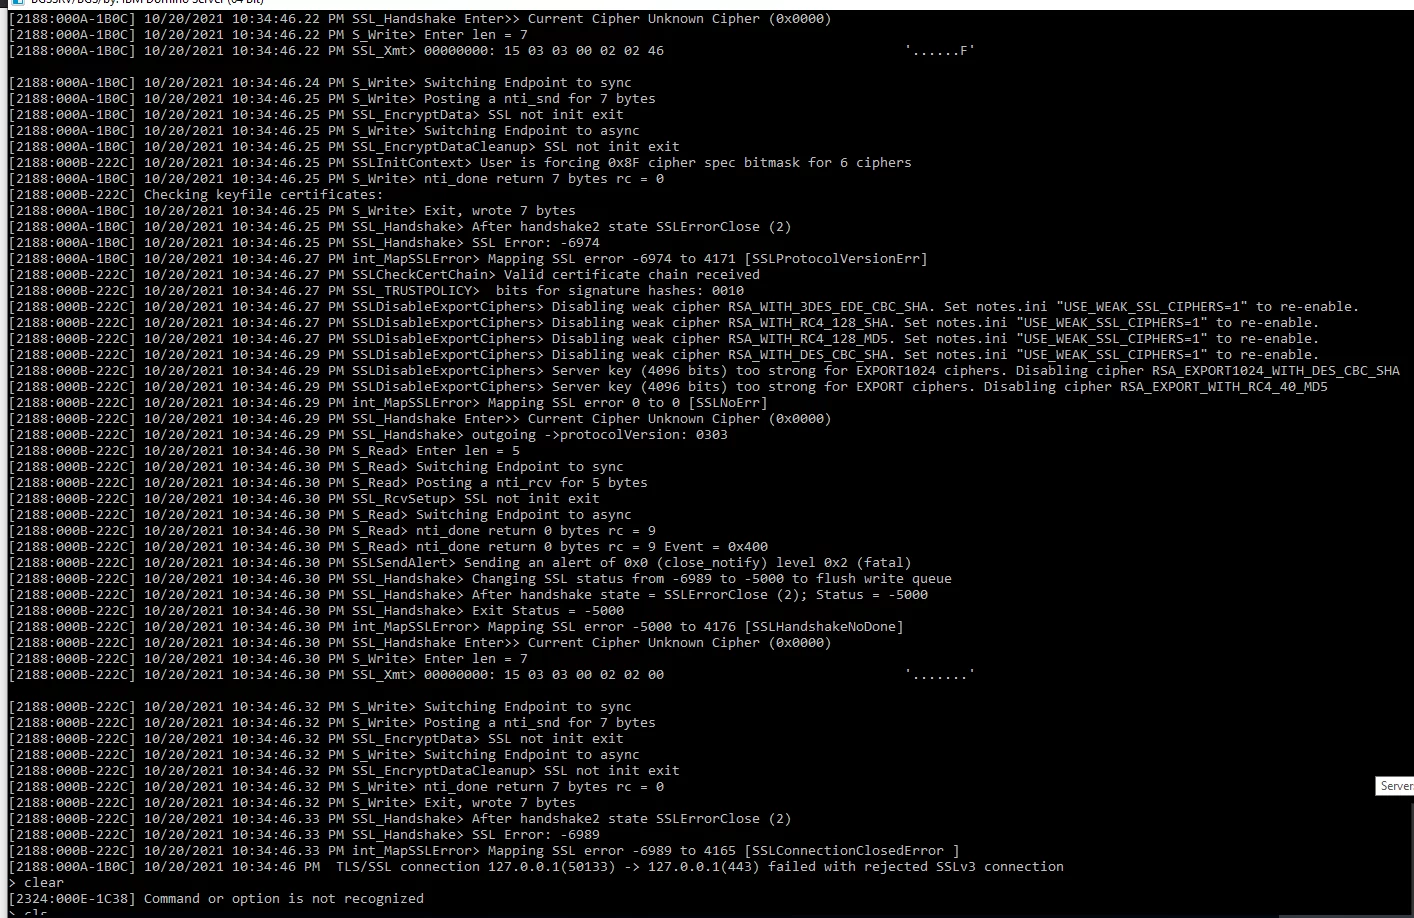Click the IBM Domino Server title bar text

pyautogui.click(x=150, y=3)
